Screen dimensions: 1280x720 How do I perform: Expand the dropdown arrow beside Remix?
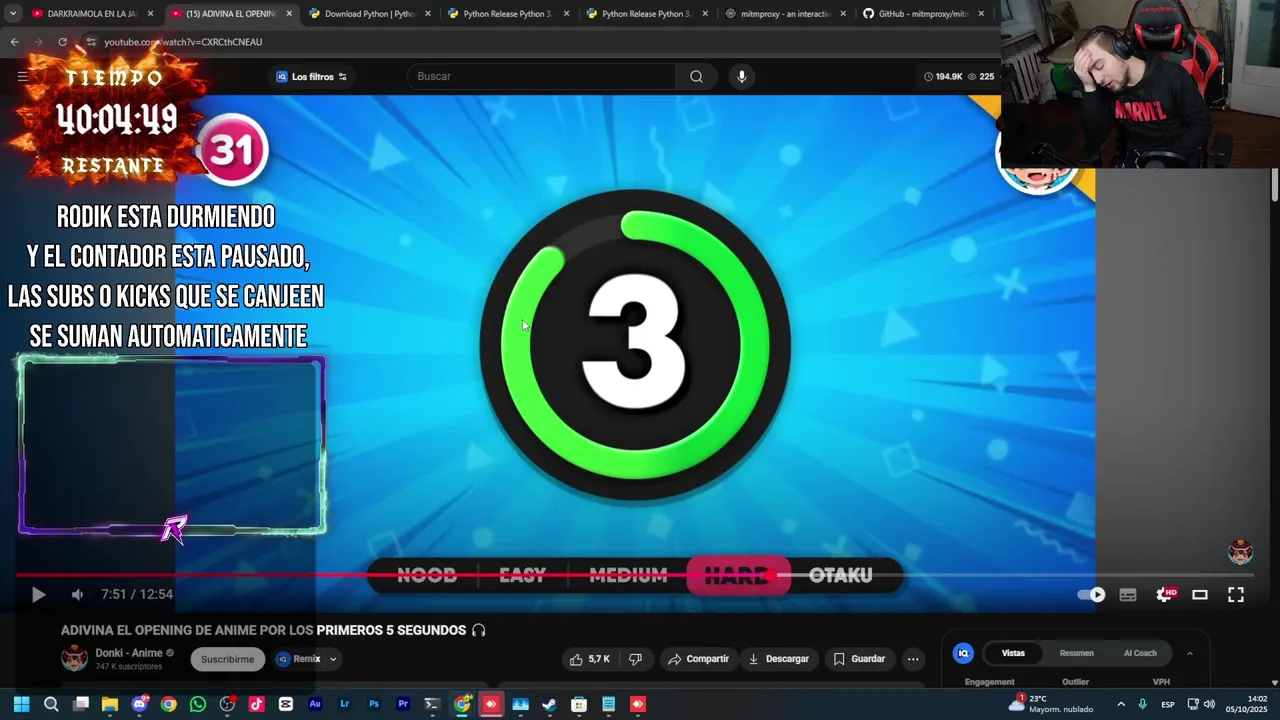pos(333,659)
